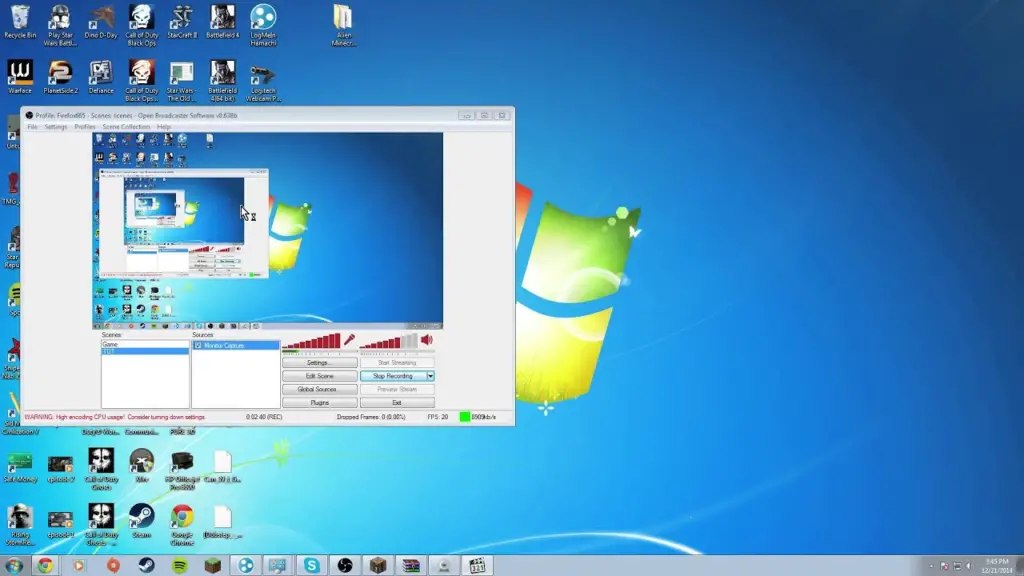Mute the microphone in OBS

tap(349, 340)
